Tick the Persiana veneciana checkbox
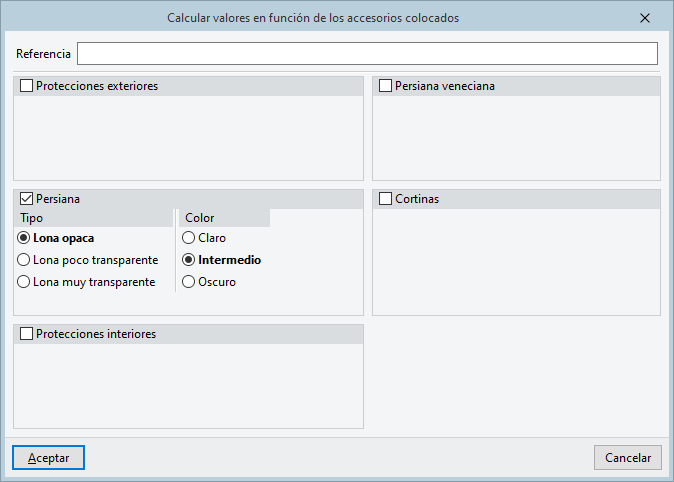Viewport: 674px width, 482px height. 386,86
